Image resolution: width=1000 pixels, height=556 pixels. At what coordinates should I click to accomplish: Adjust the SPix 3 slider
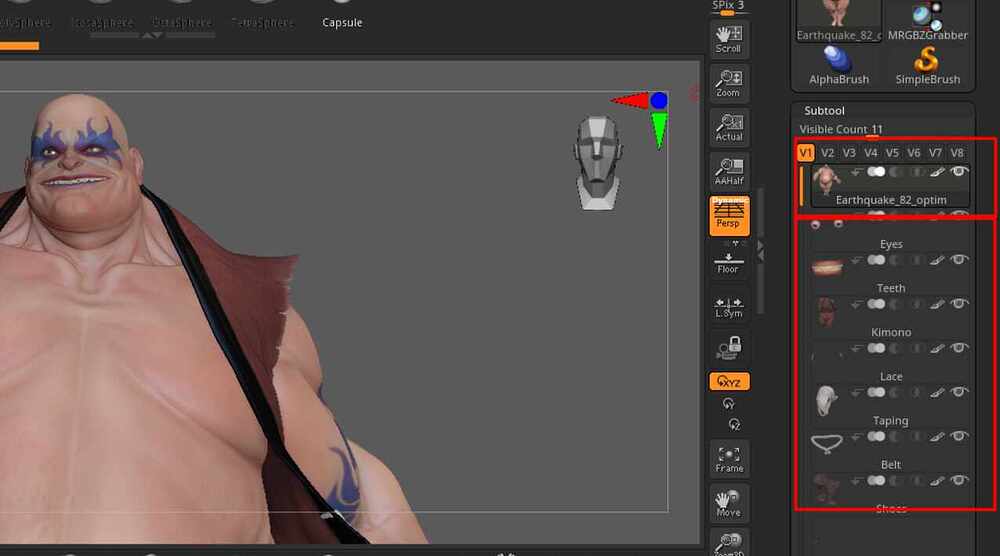pos(728,7)
